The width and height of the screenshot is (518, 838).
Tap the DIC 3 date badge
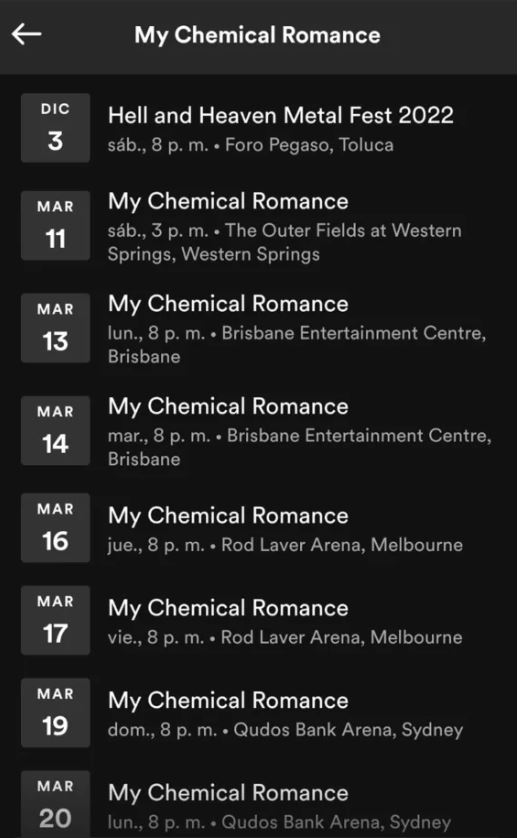tap(56, 128)
